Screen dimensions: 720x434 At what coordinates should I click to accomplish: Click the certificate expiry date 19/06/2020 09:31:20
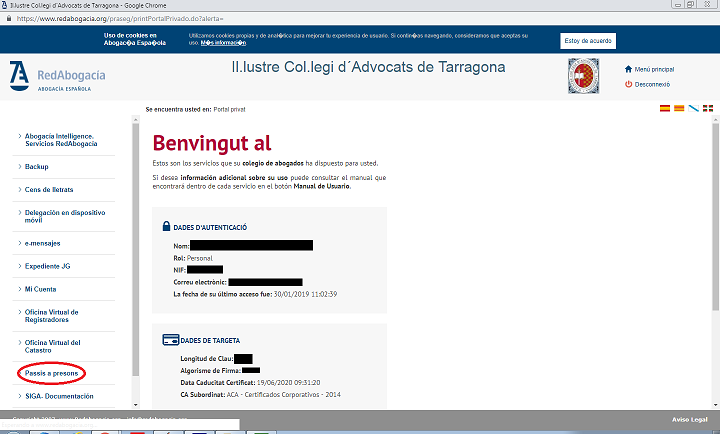click(x=288, y=383)
